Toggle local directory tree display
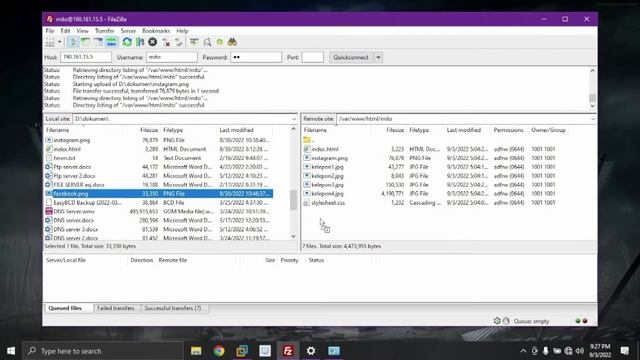This screenshot has height=360, width=640. pyautogui.click(x=85, y=42)
